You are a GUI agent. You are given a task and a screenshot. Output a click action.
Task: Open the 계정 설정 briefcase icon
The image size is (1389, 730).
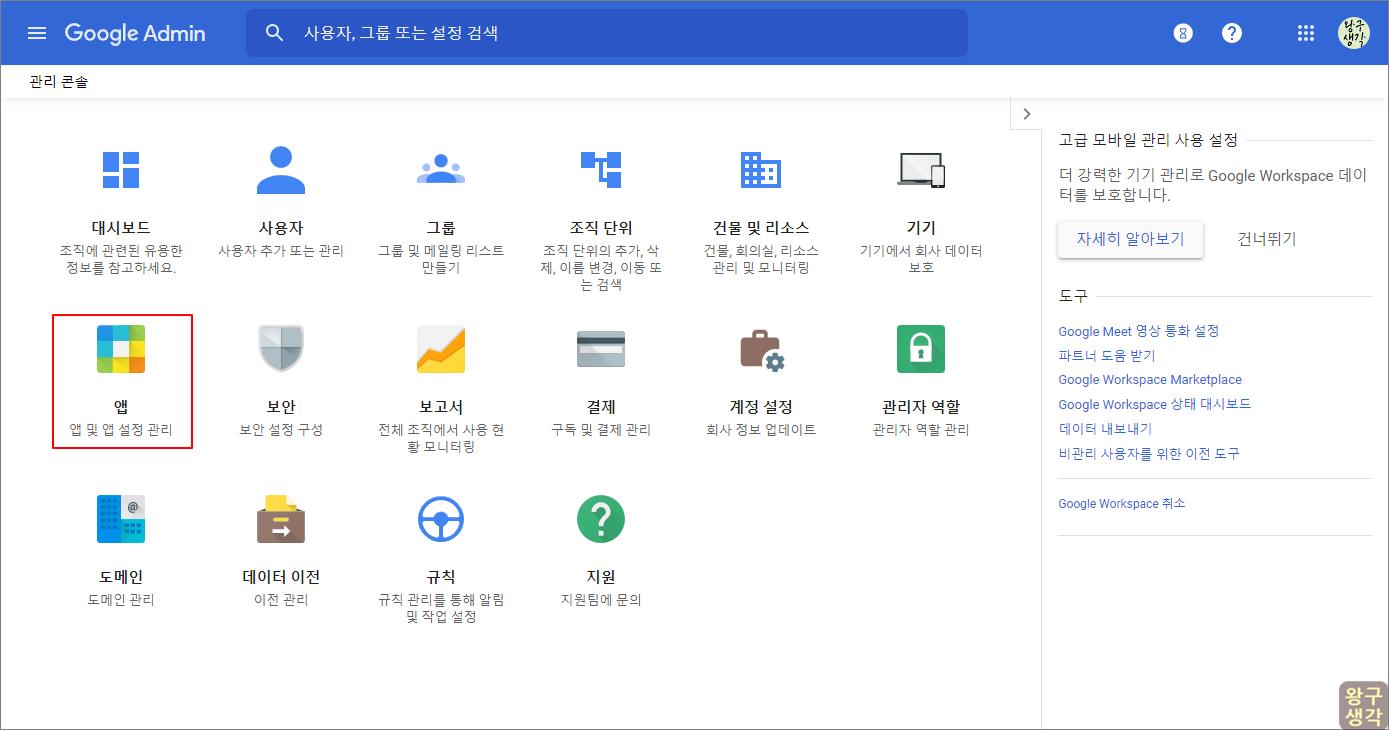(x=761, y=349)
